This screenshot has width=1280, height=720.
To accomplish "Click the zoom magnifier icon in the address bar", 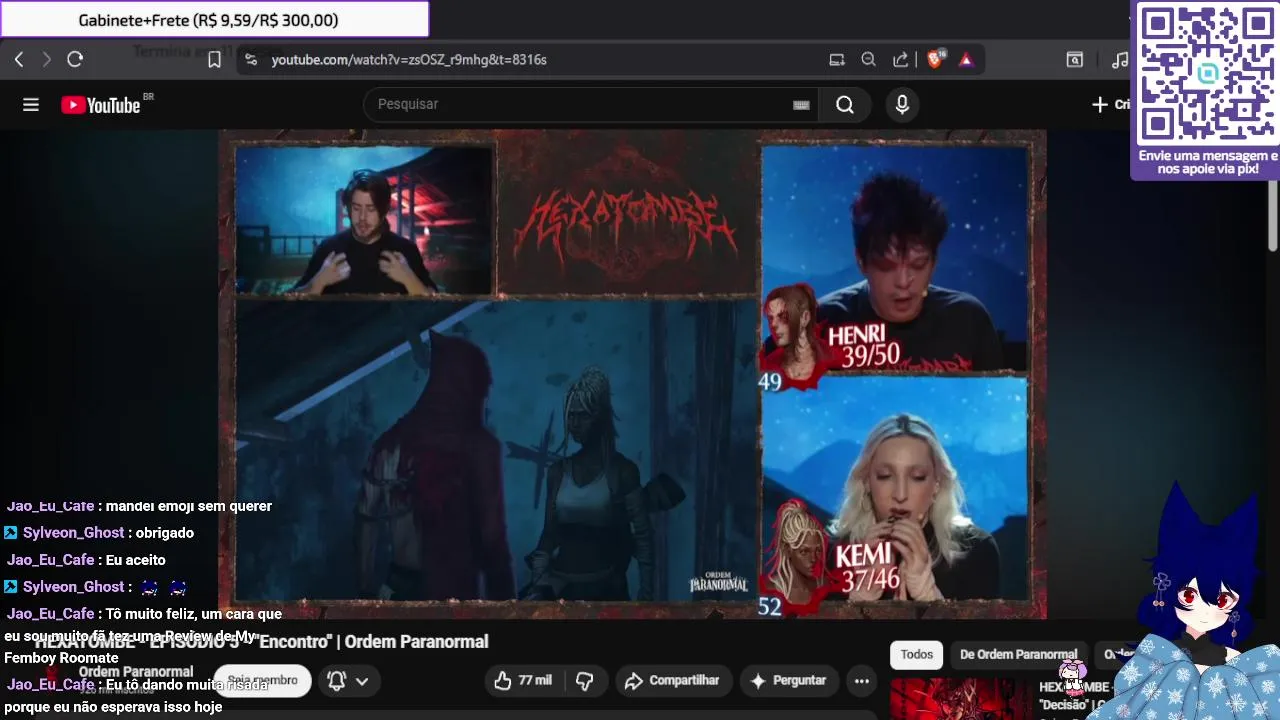I will [868, 60].
